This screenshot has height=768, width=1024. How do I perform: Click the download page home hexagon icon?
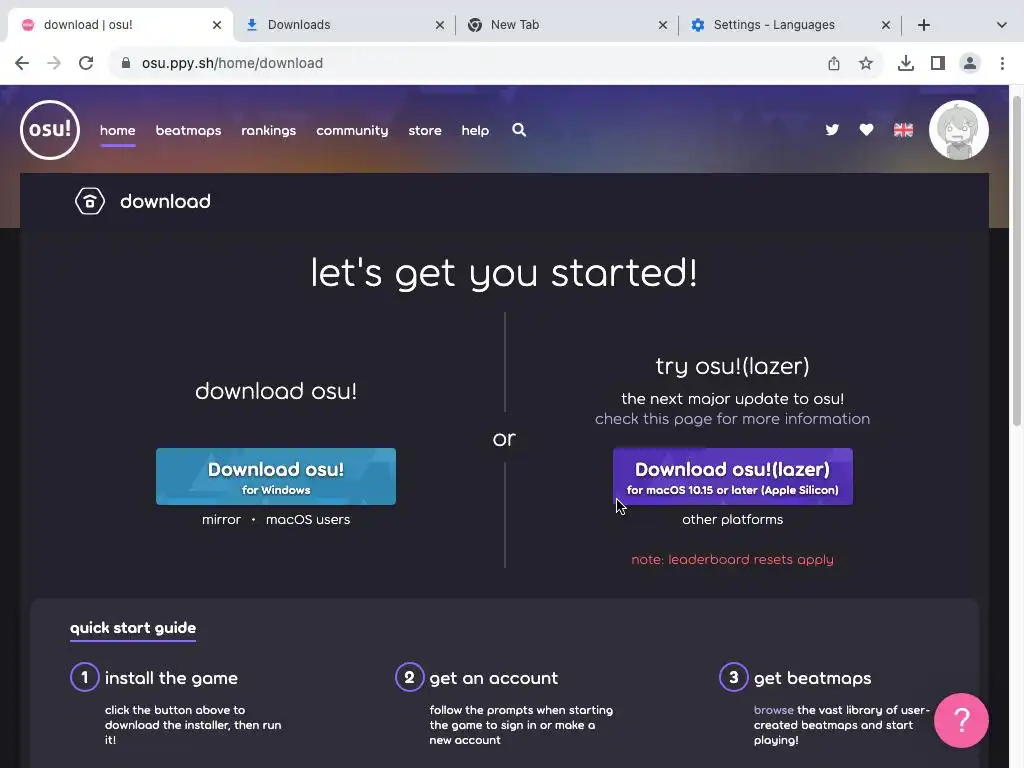[90, 201]
